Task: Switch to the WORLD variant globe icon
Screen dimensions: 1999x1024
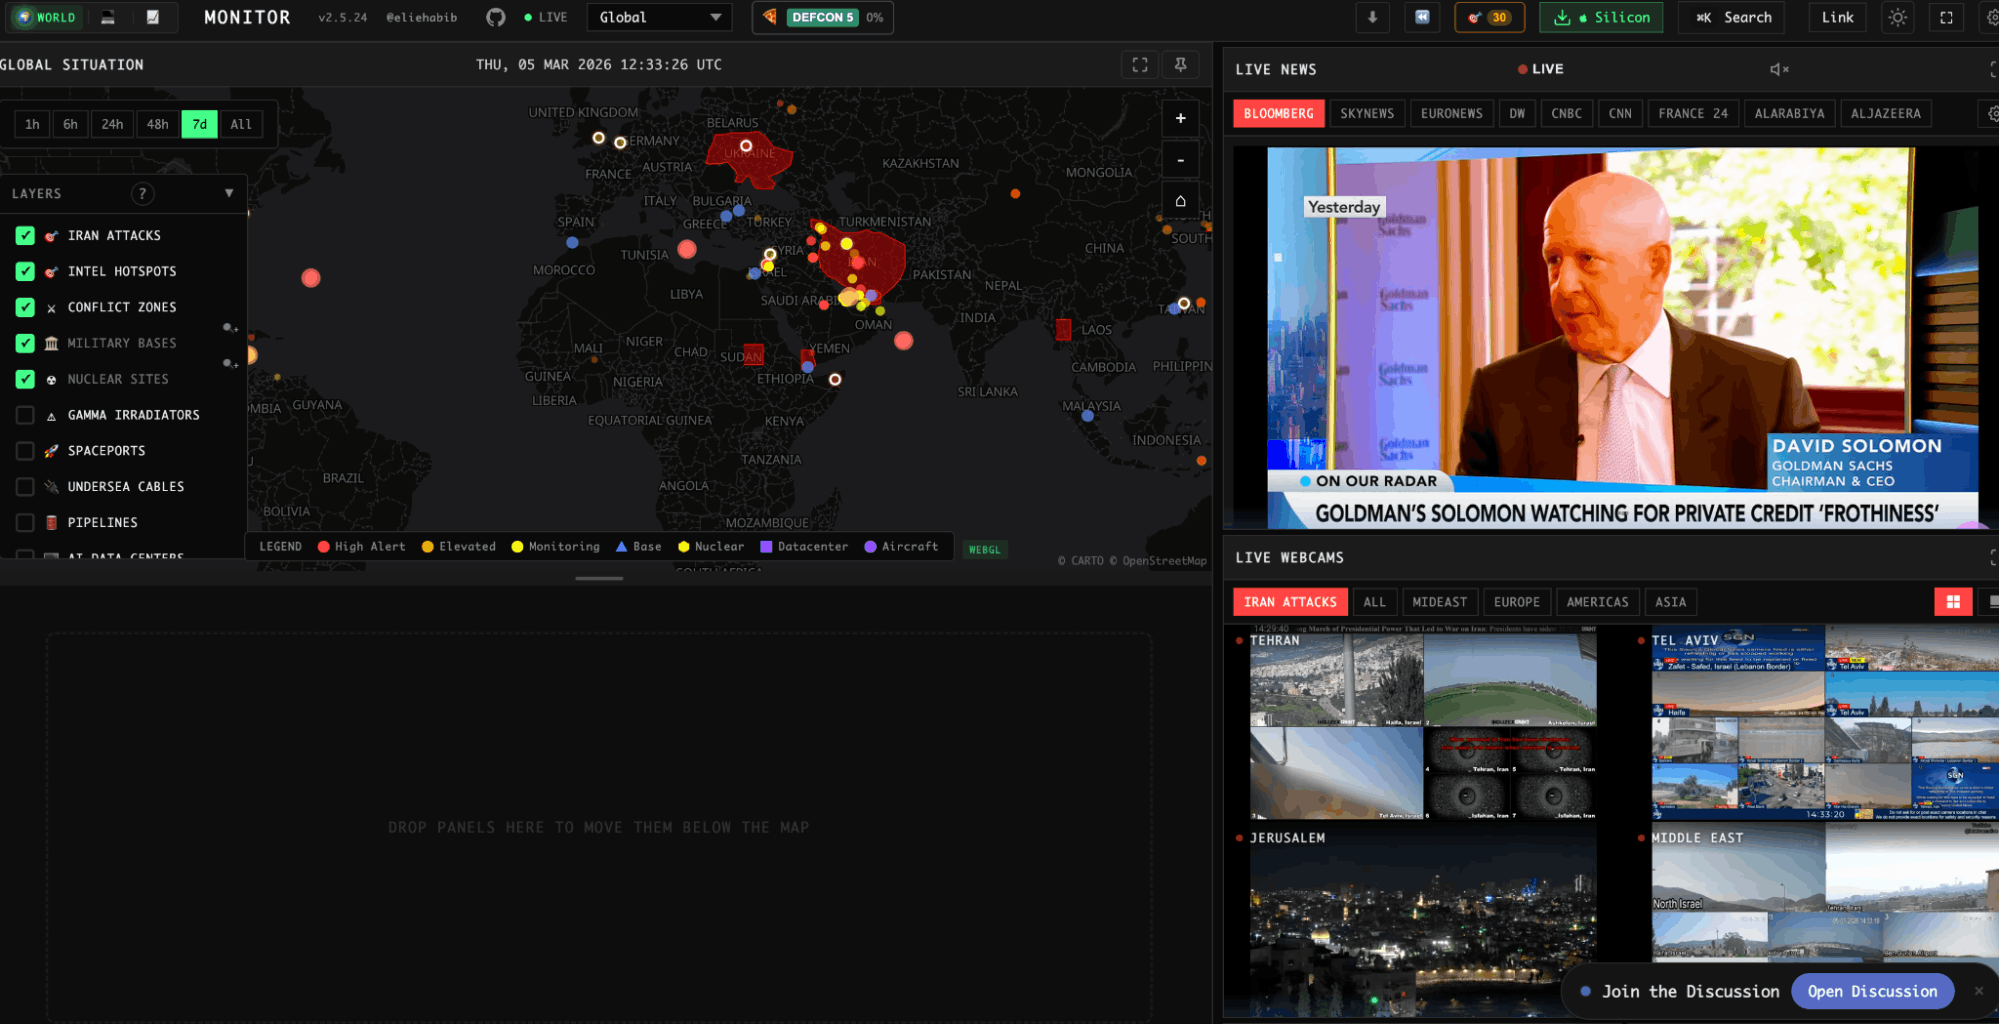Action: tap(46, 17)
